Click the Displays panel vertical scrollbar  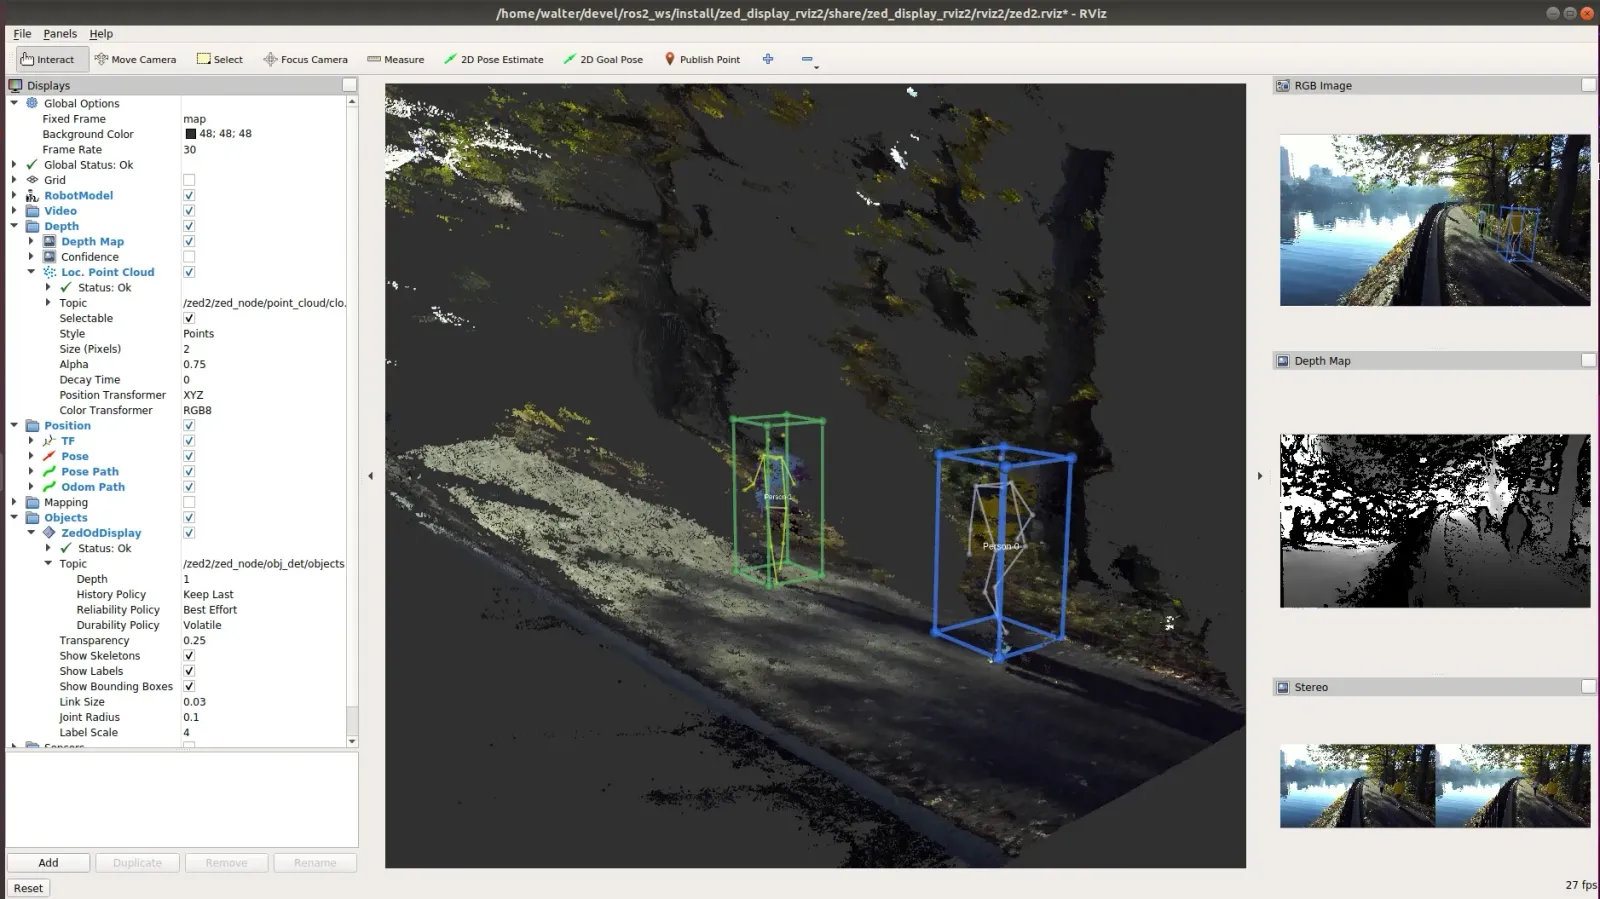point(352,421)
